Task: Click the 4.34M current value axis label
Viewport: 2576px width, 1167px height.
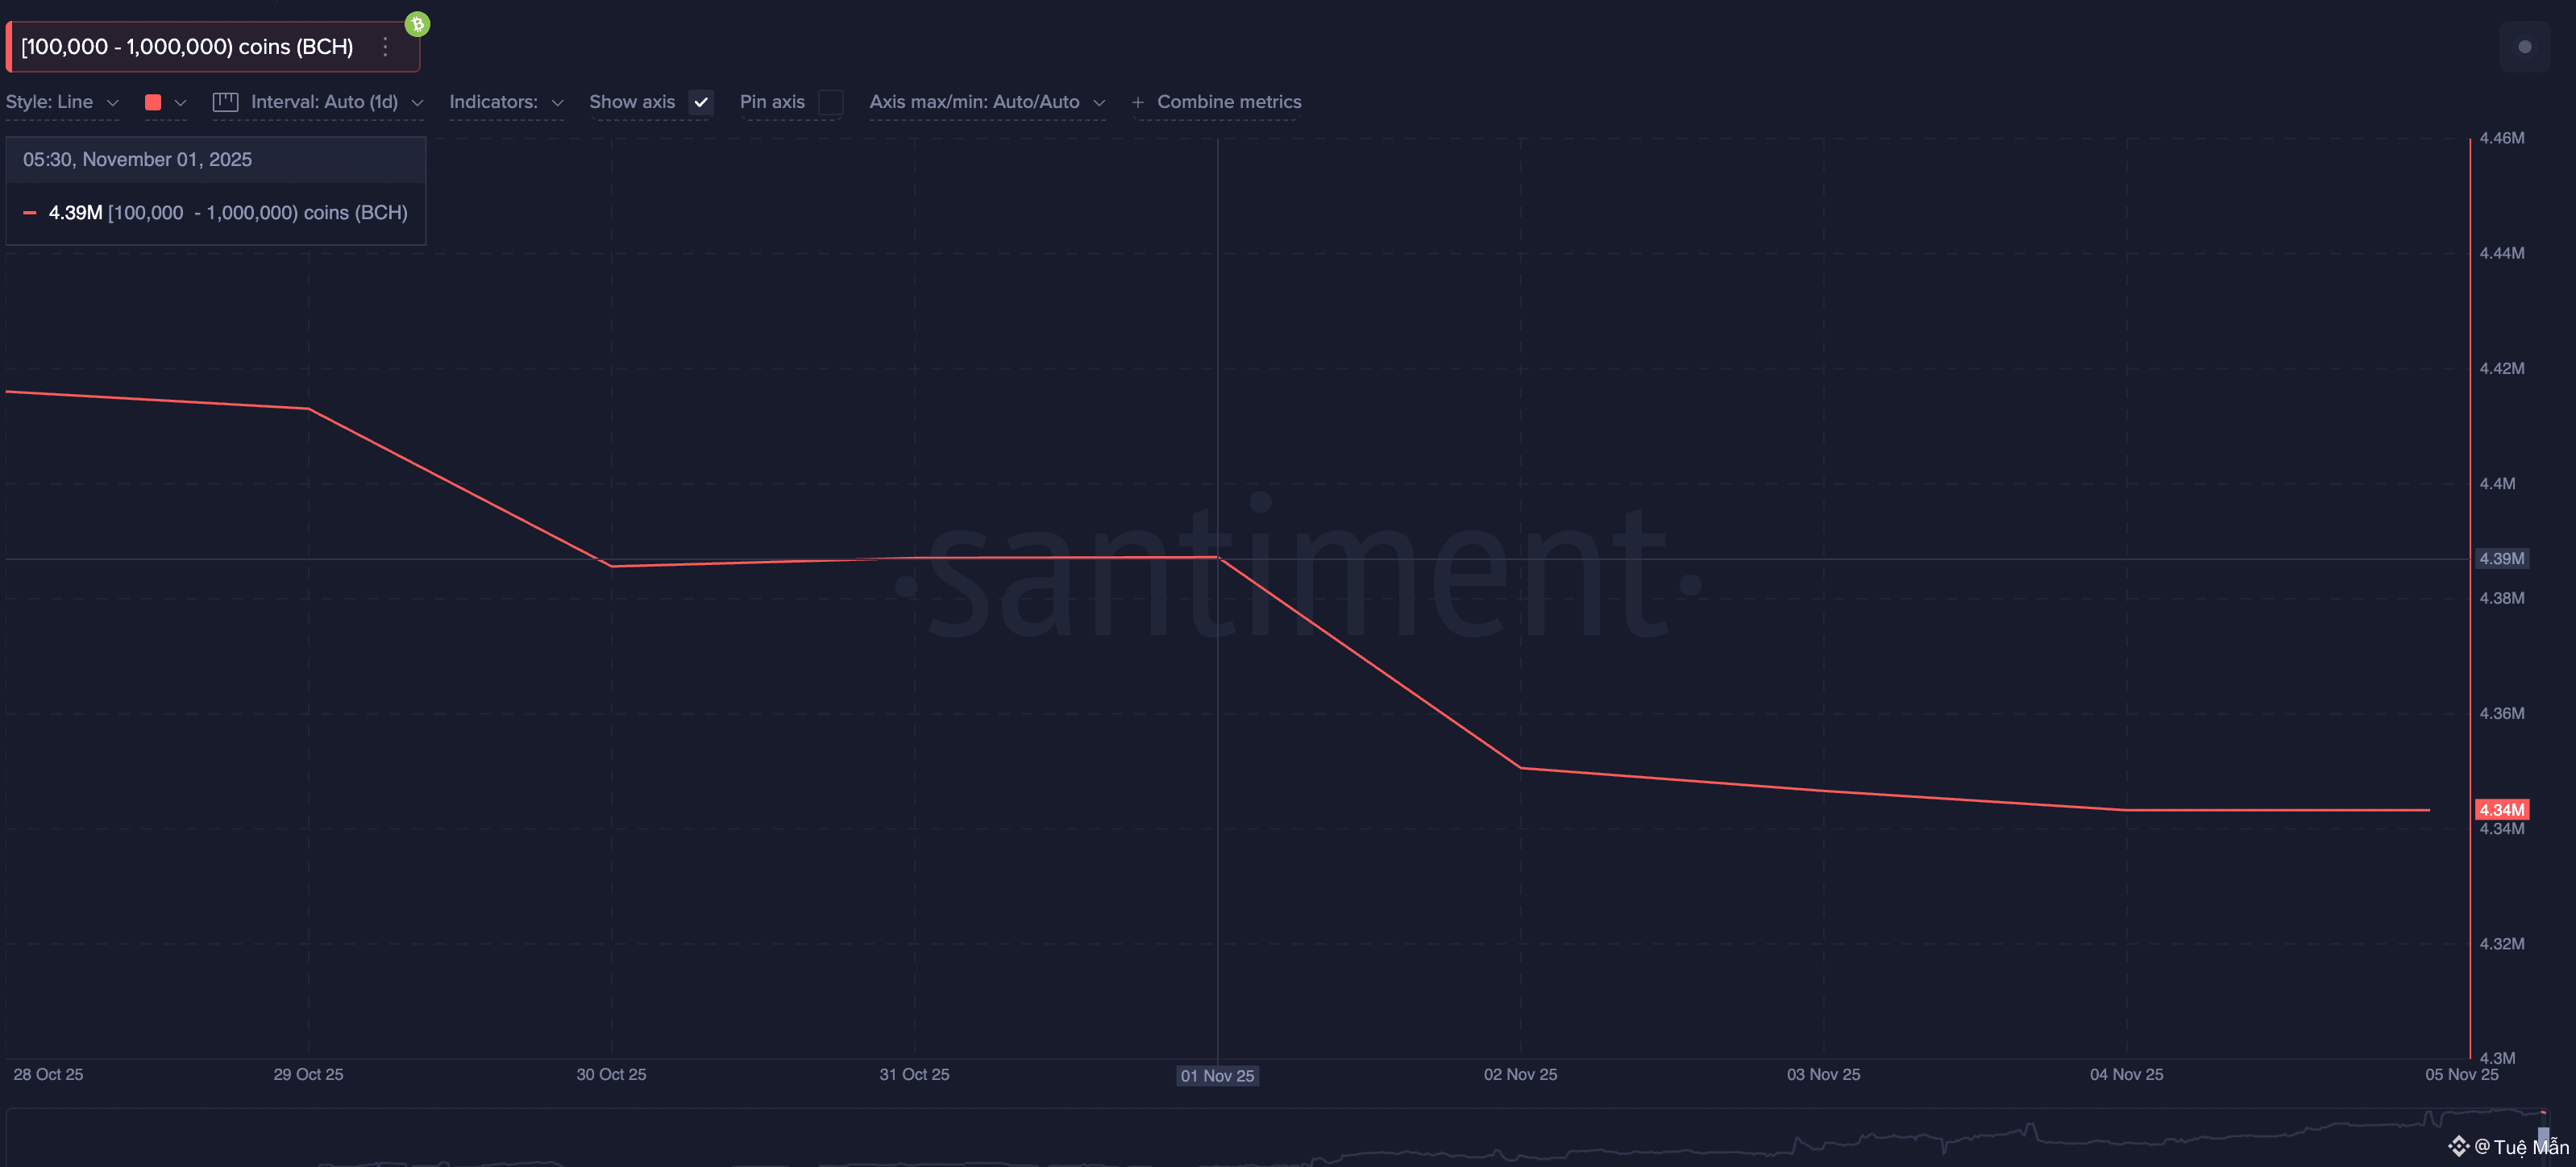Action: [x=2501, y=810]
